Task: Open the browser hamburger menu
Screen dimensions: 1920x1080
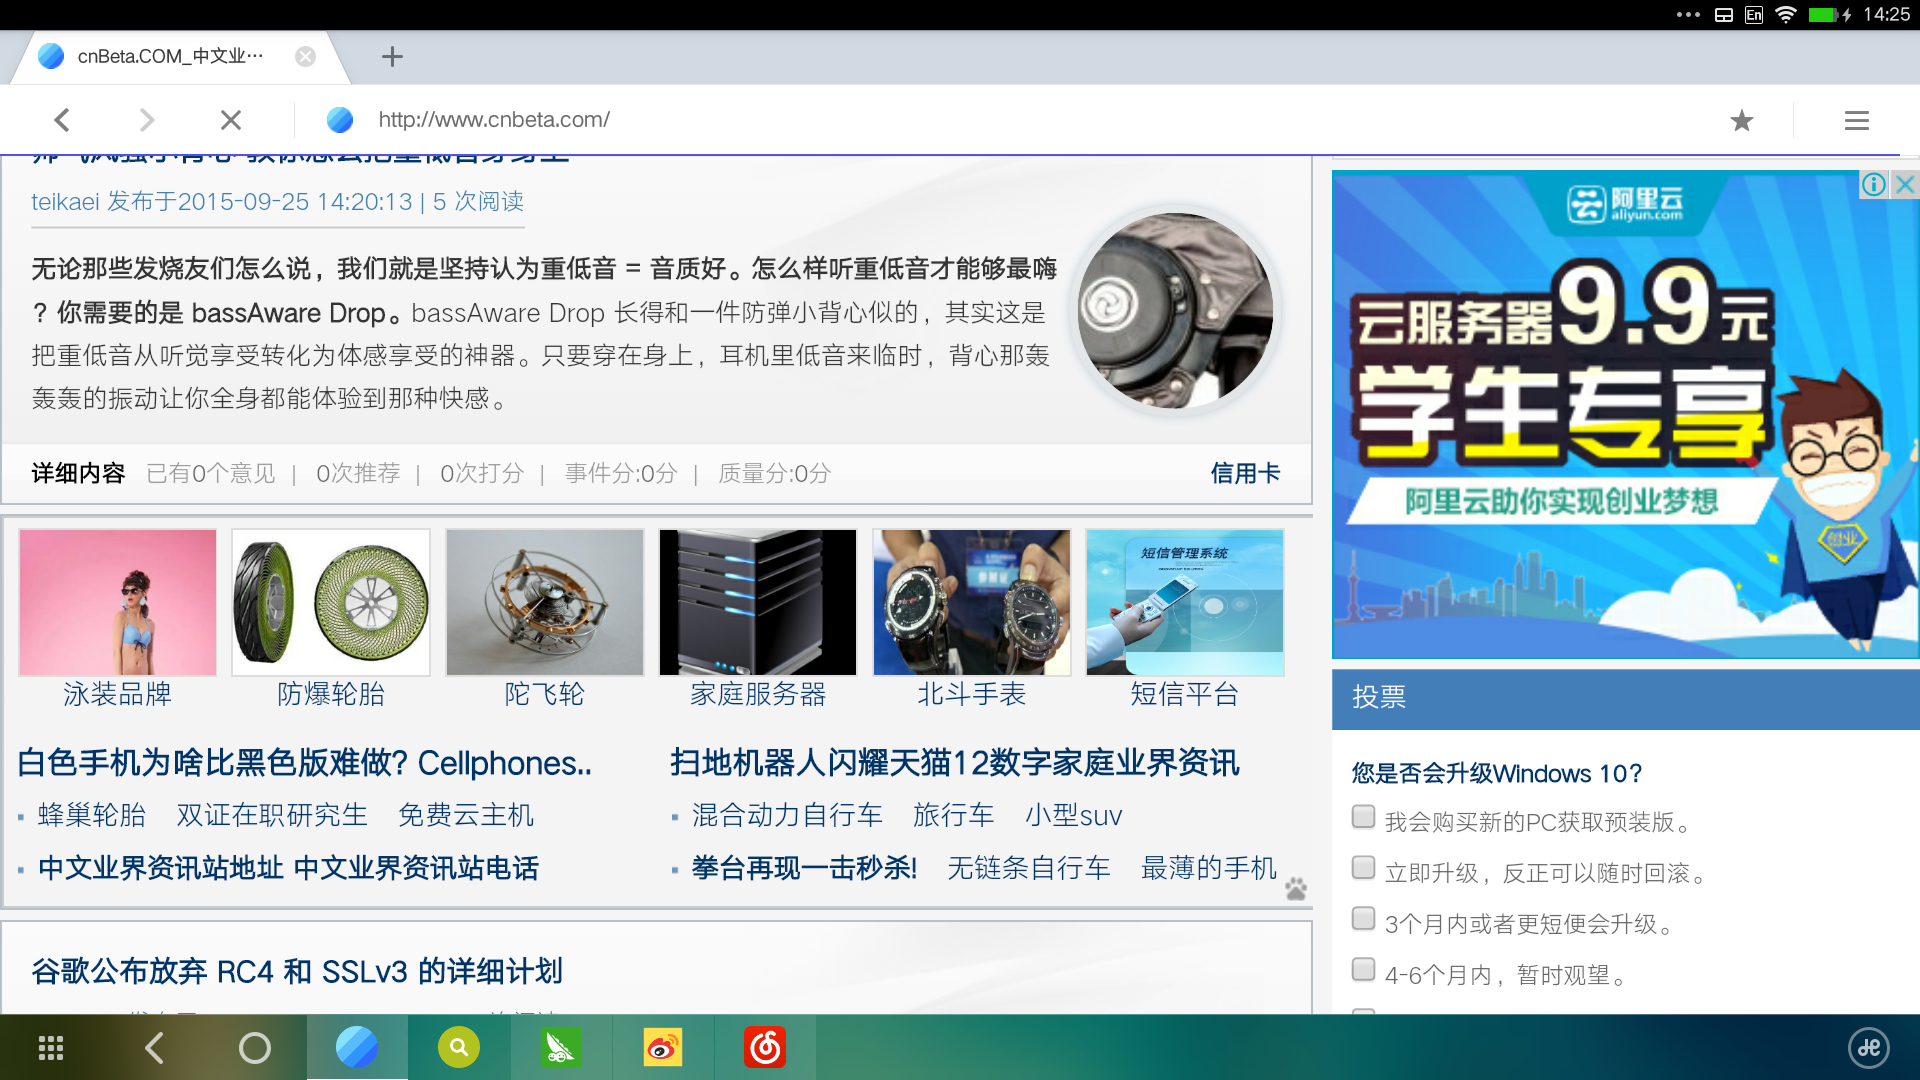Action: [x=1856, y=121]
